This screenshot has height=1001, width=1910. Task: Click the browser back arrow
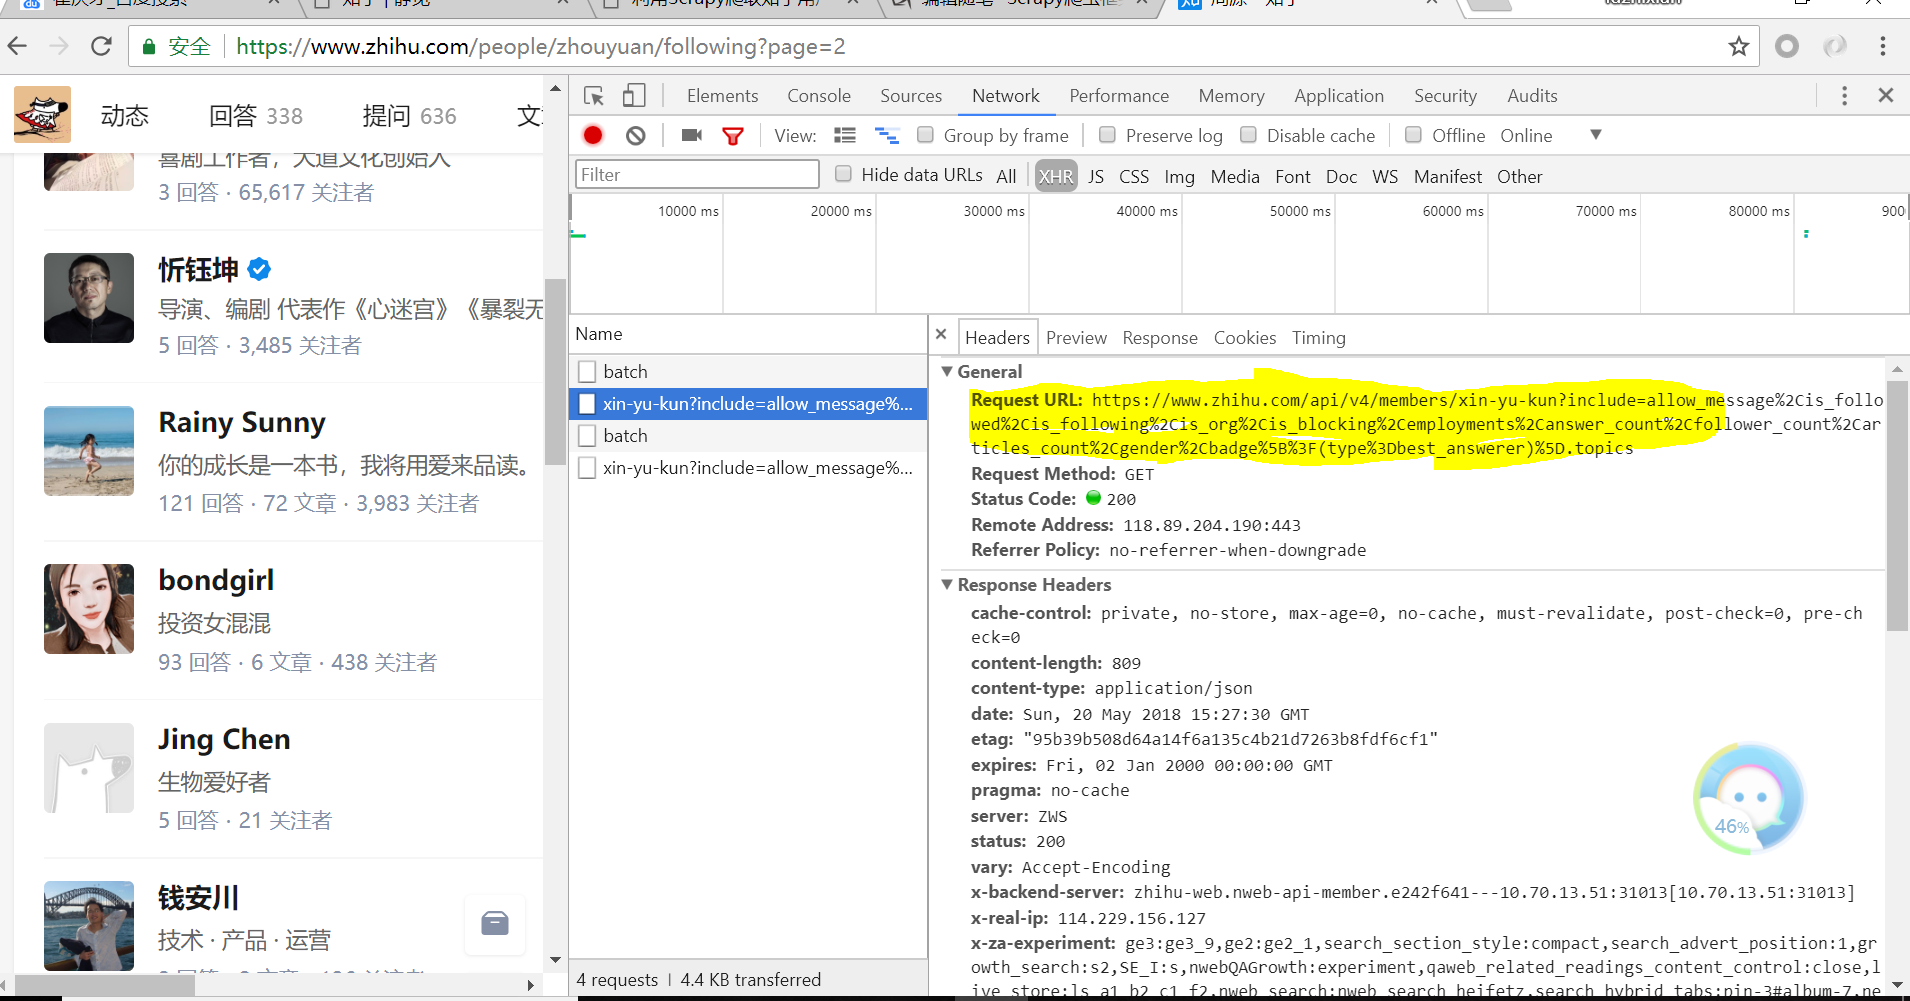(17, 46)
